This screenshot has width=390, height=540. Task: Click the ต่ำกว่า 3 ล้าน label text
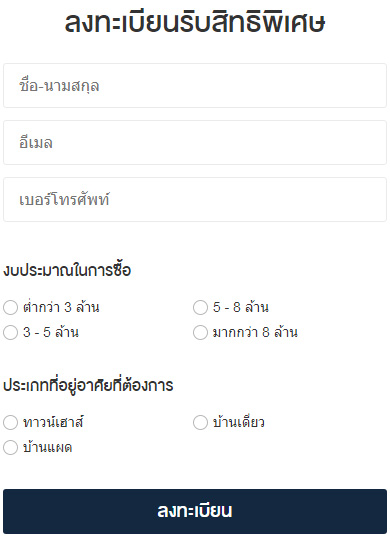tap(61, 307)
